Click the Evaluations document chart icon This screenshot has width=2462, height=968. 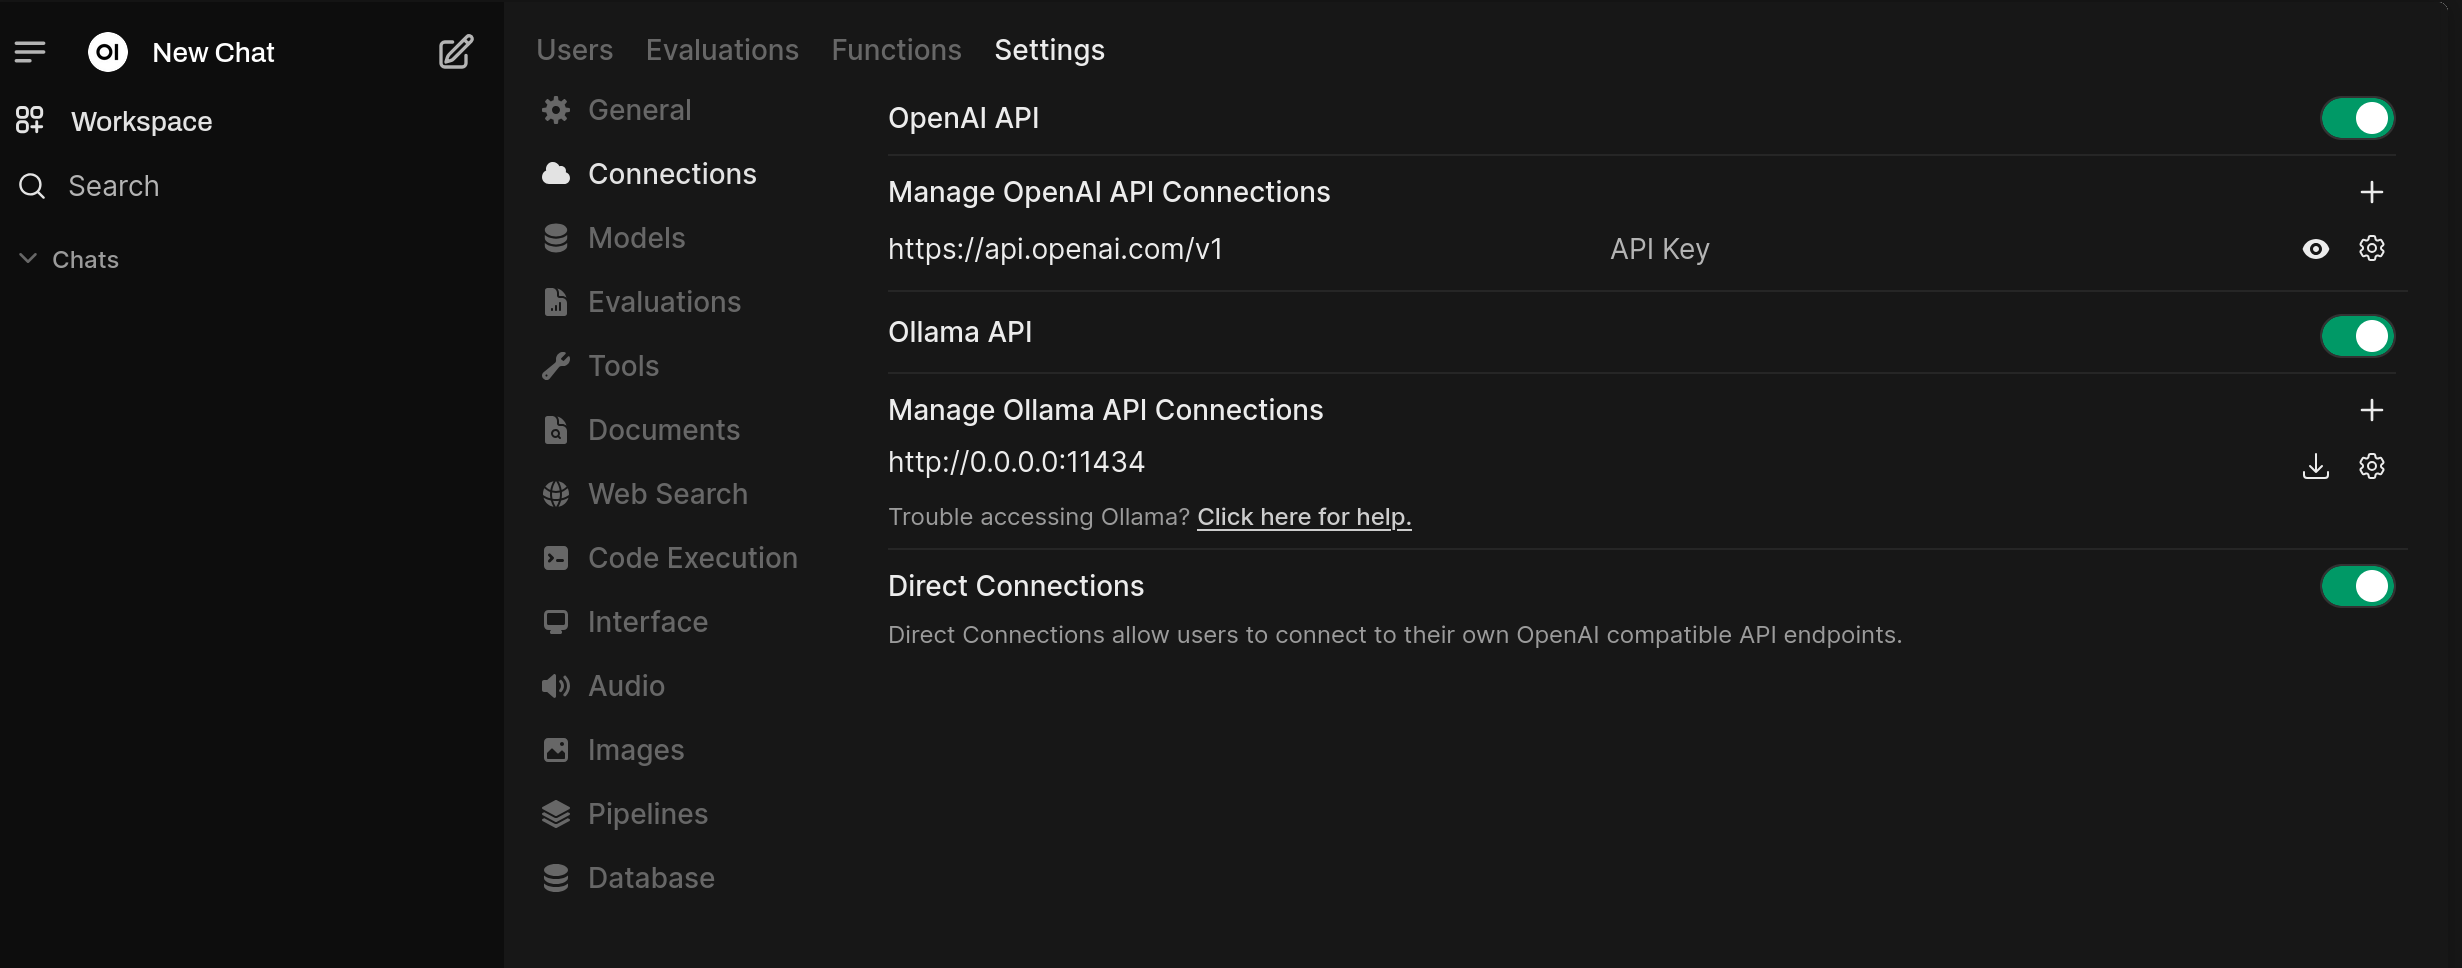point(556,302)
